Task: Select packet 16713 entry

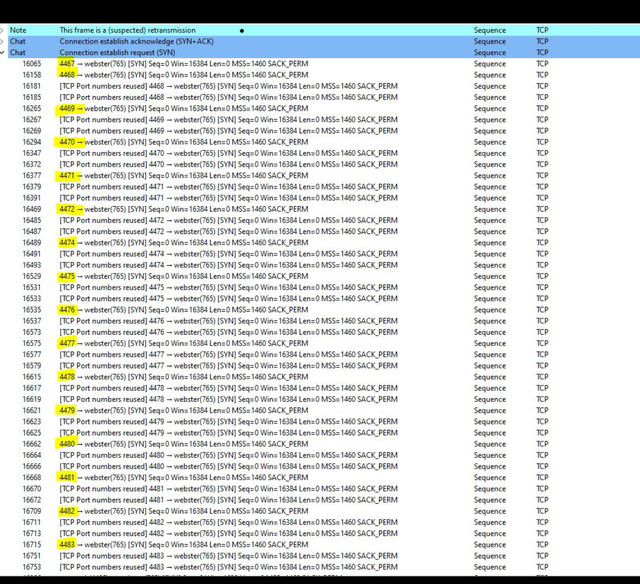Action: point(320,534)
